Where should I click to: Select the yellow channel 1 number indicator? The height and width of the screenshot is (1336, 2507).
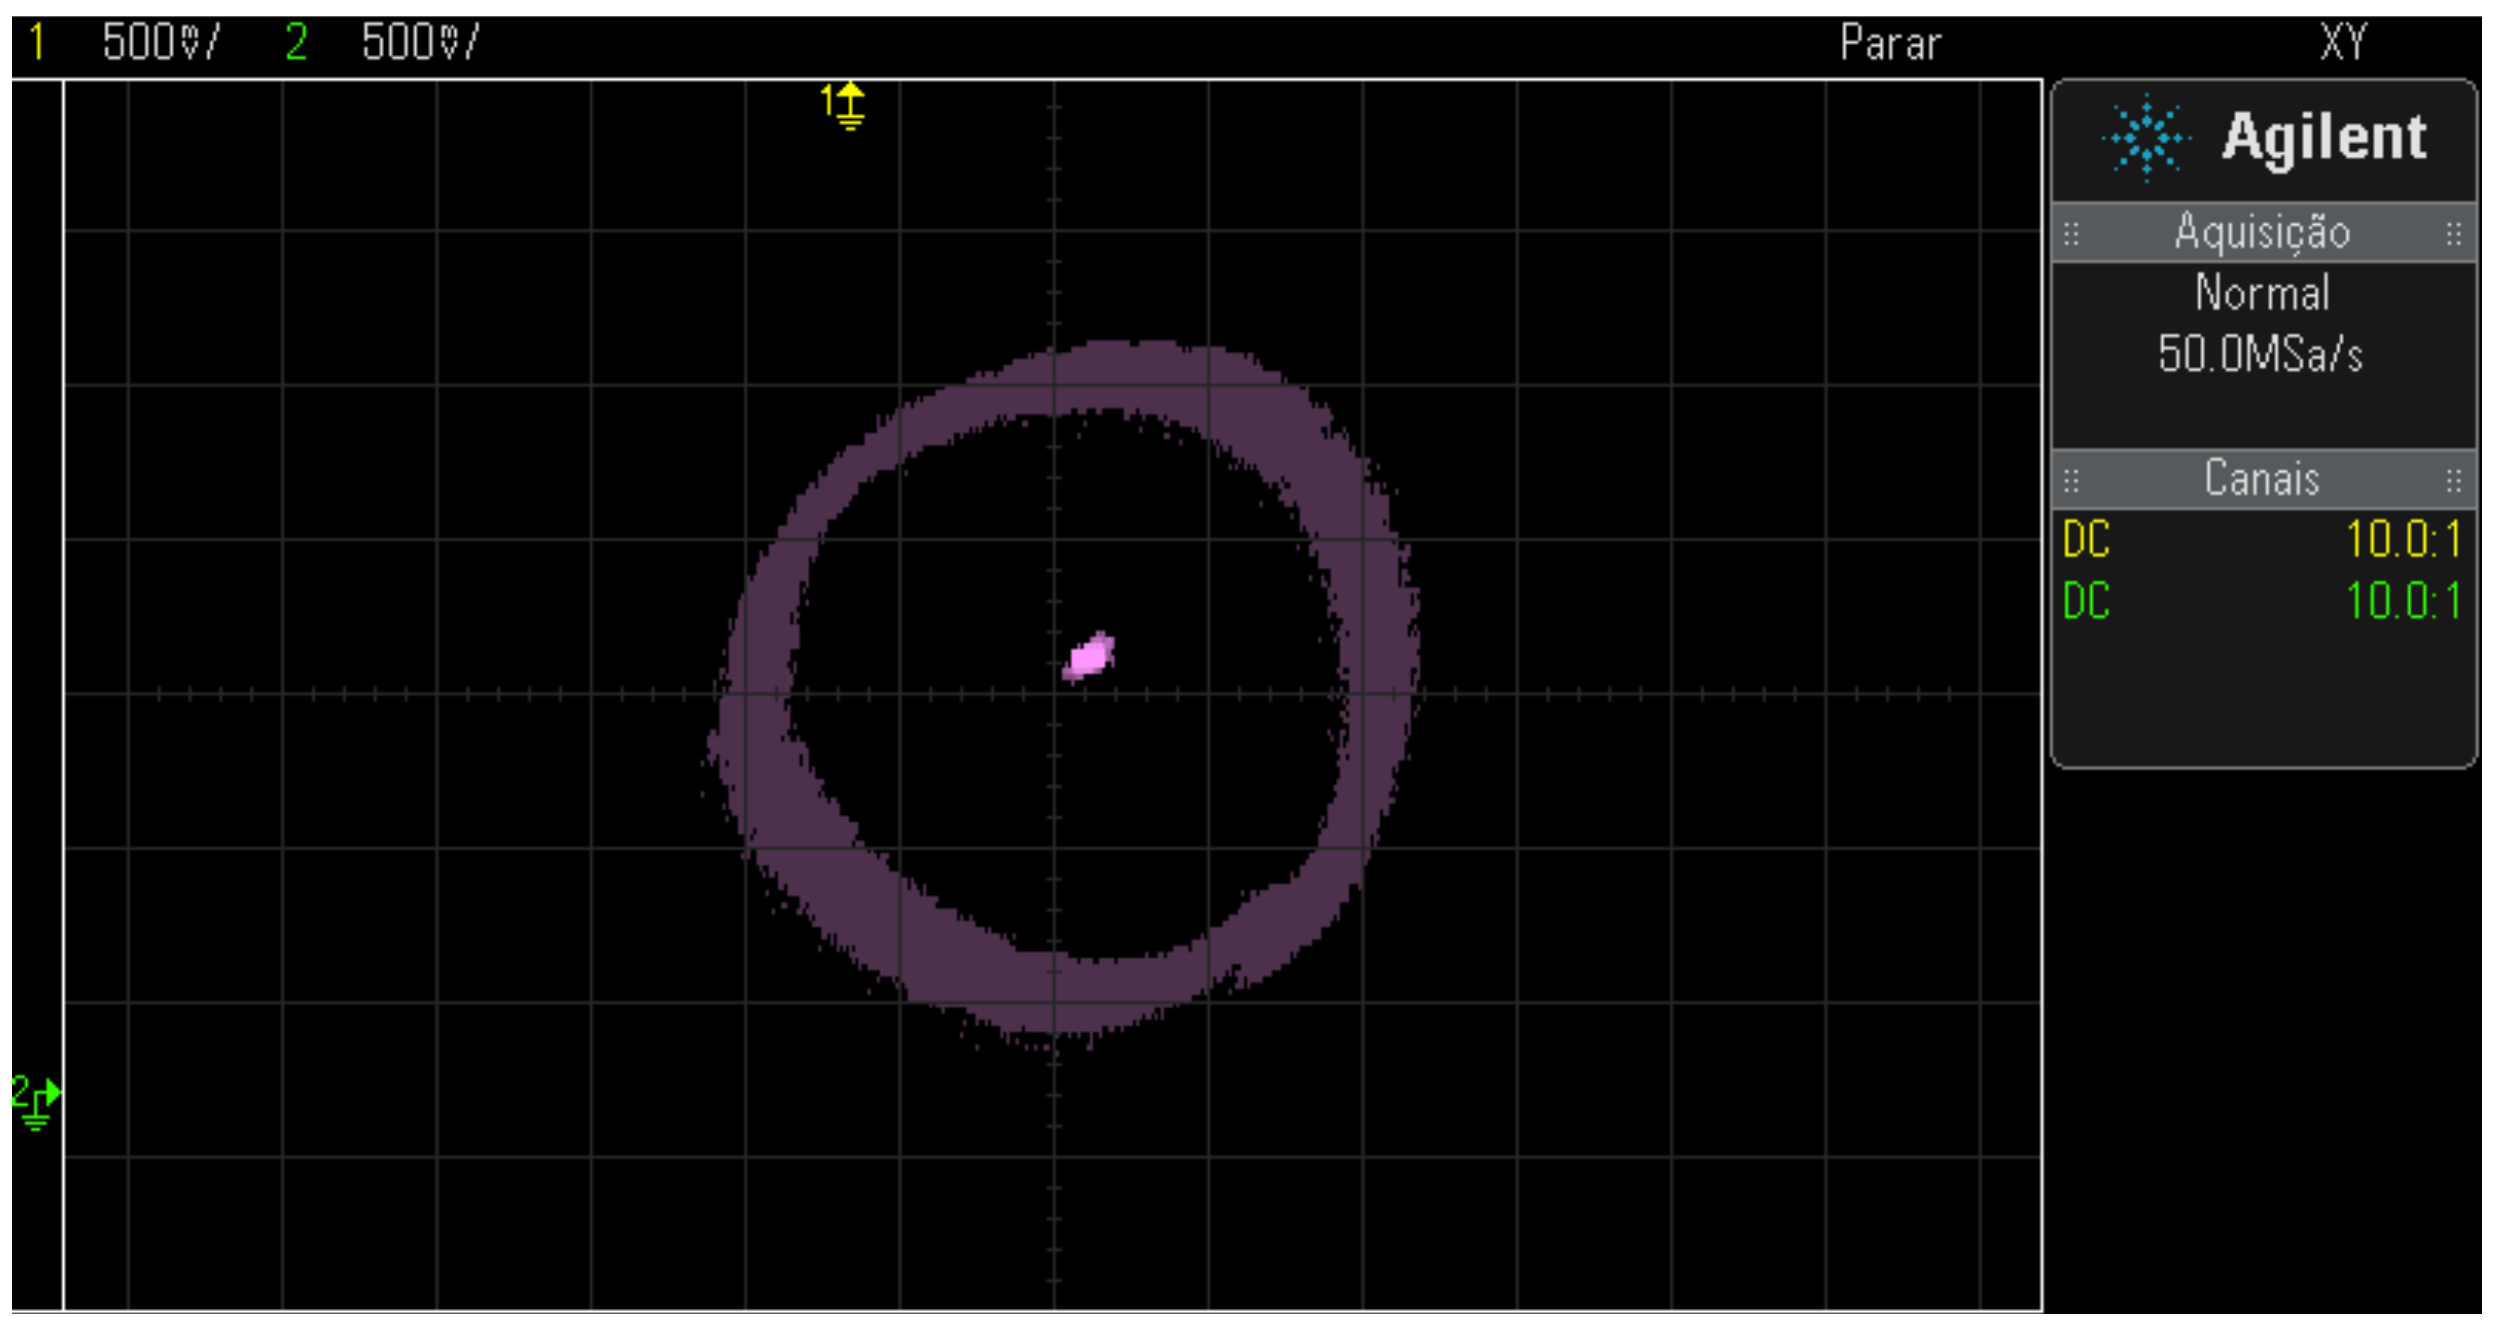click(x=37, y=42)
